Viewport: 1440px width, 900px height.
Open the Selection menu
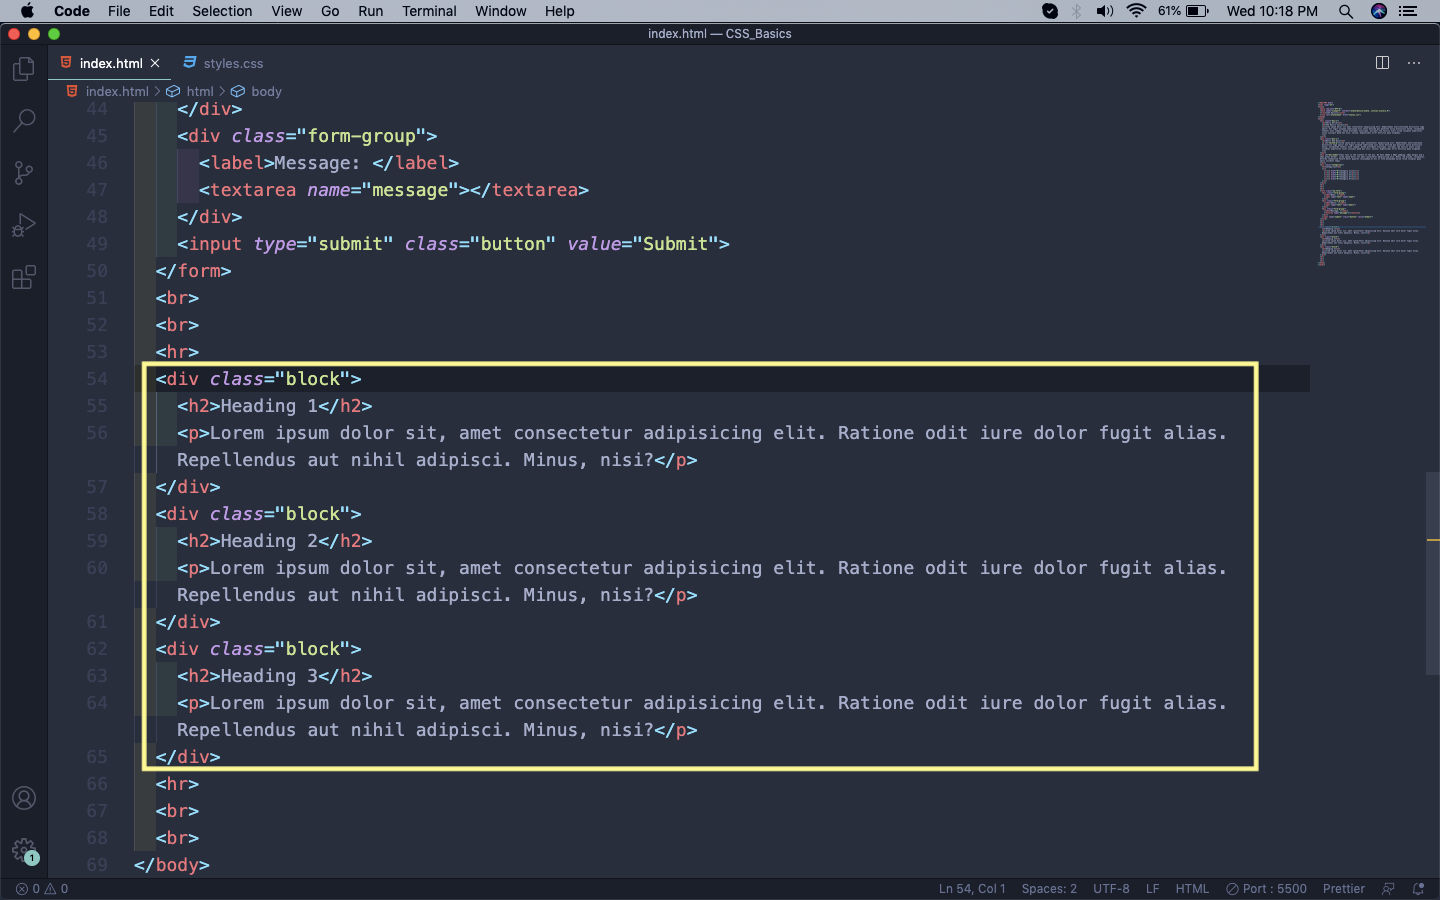click(222, 11)
